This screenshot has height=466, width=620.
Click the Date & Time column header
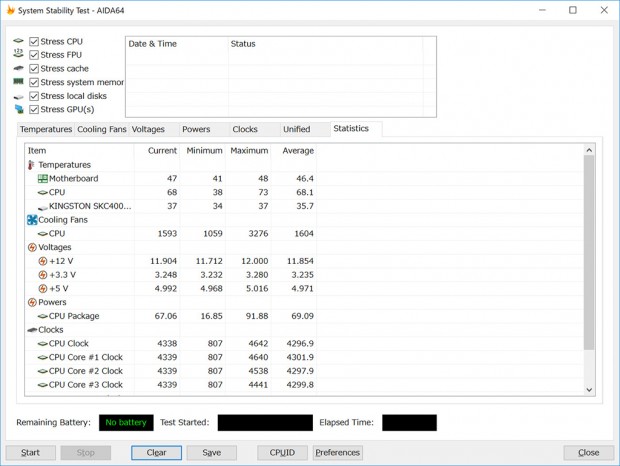(x=177, y=44)
